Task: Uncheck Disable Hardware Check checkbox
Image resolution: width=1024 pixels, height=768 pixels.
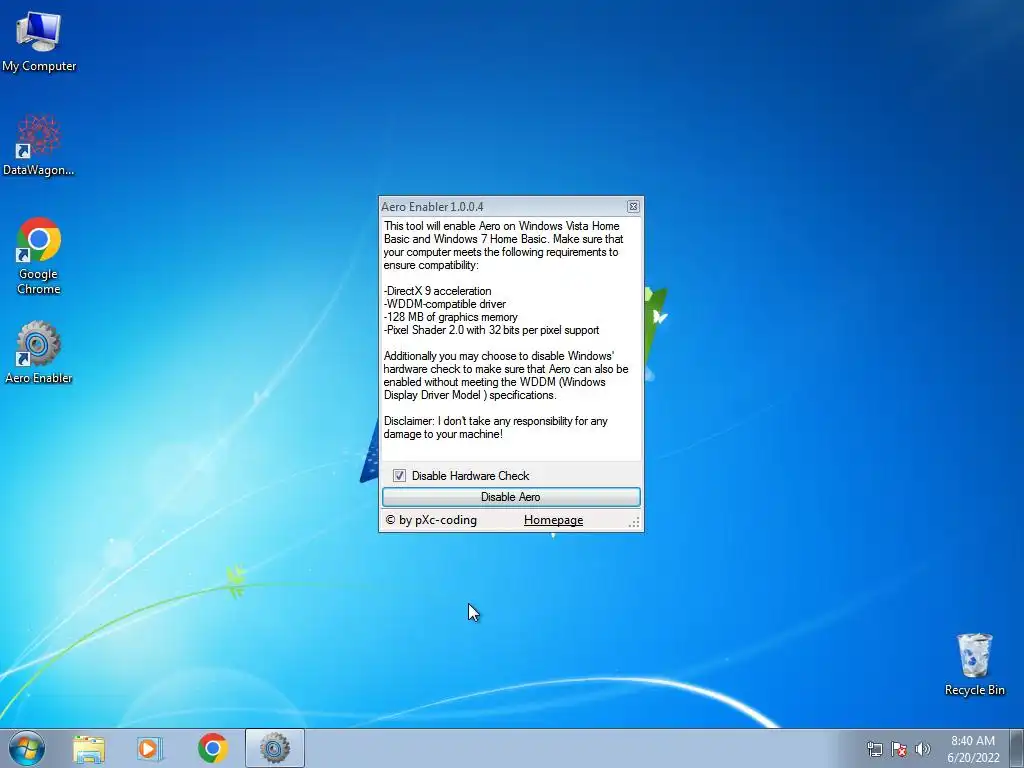Action: (x=399, y=475)
